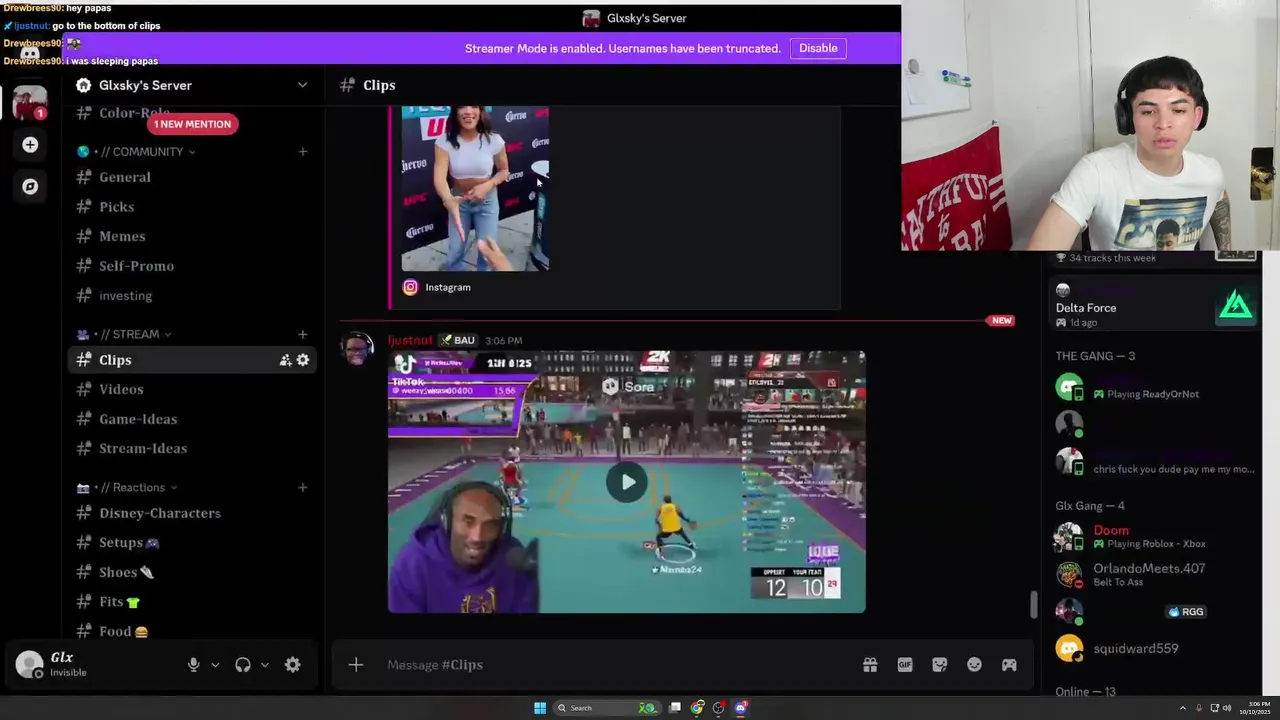Open Chrome from taskbar
The image size is (1280, 720).
pyautogui.click(x=697, y=708)
